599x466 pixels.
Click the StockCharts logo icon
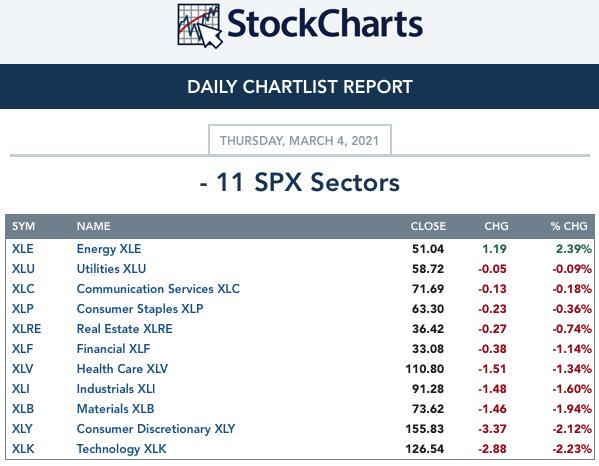pyautogui.click(x=200, y=26)
